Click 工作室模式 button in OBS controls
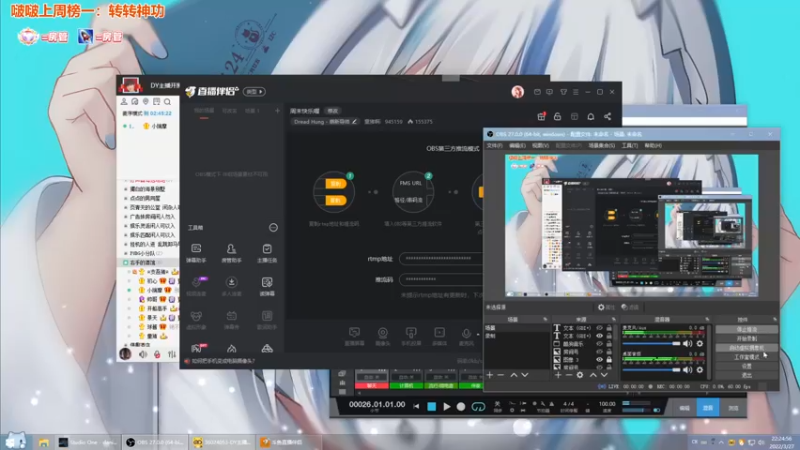The height and width of the screenshot is (450, 800). coord(746,357)
